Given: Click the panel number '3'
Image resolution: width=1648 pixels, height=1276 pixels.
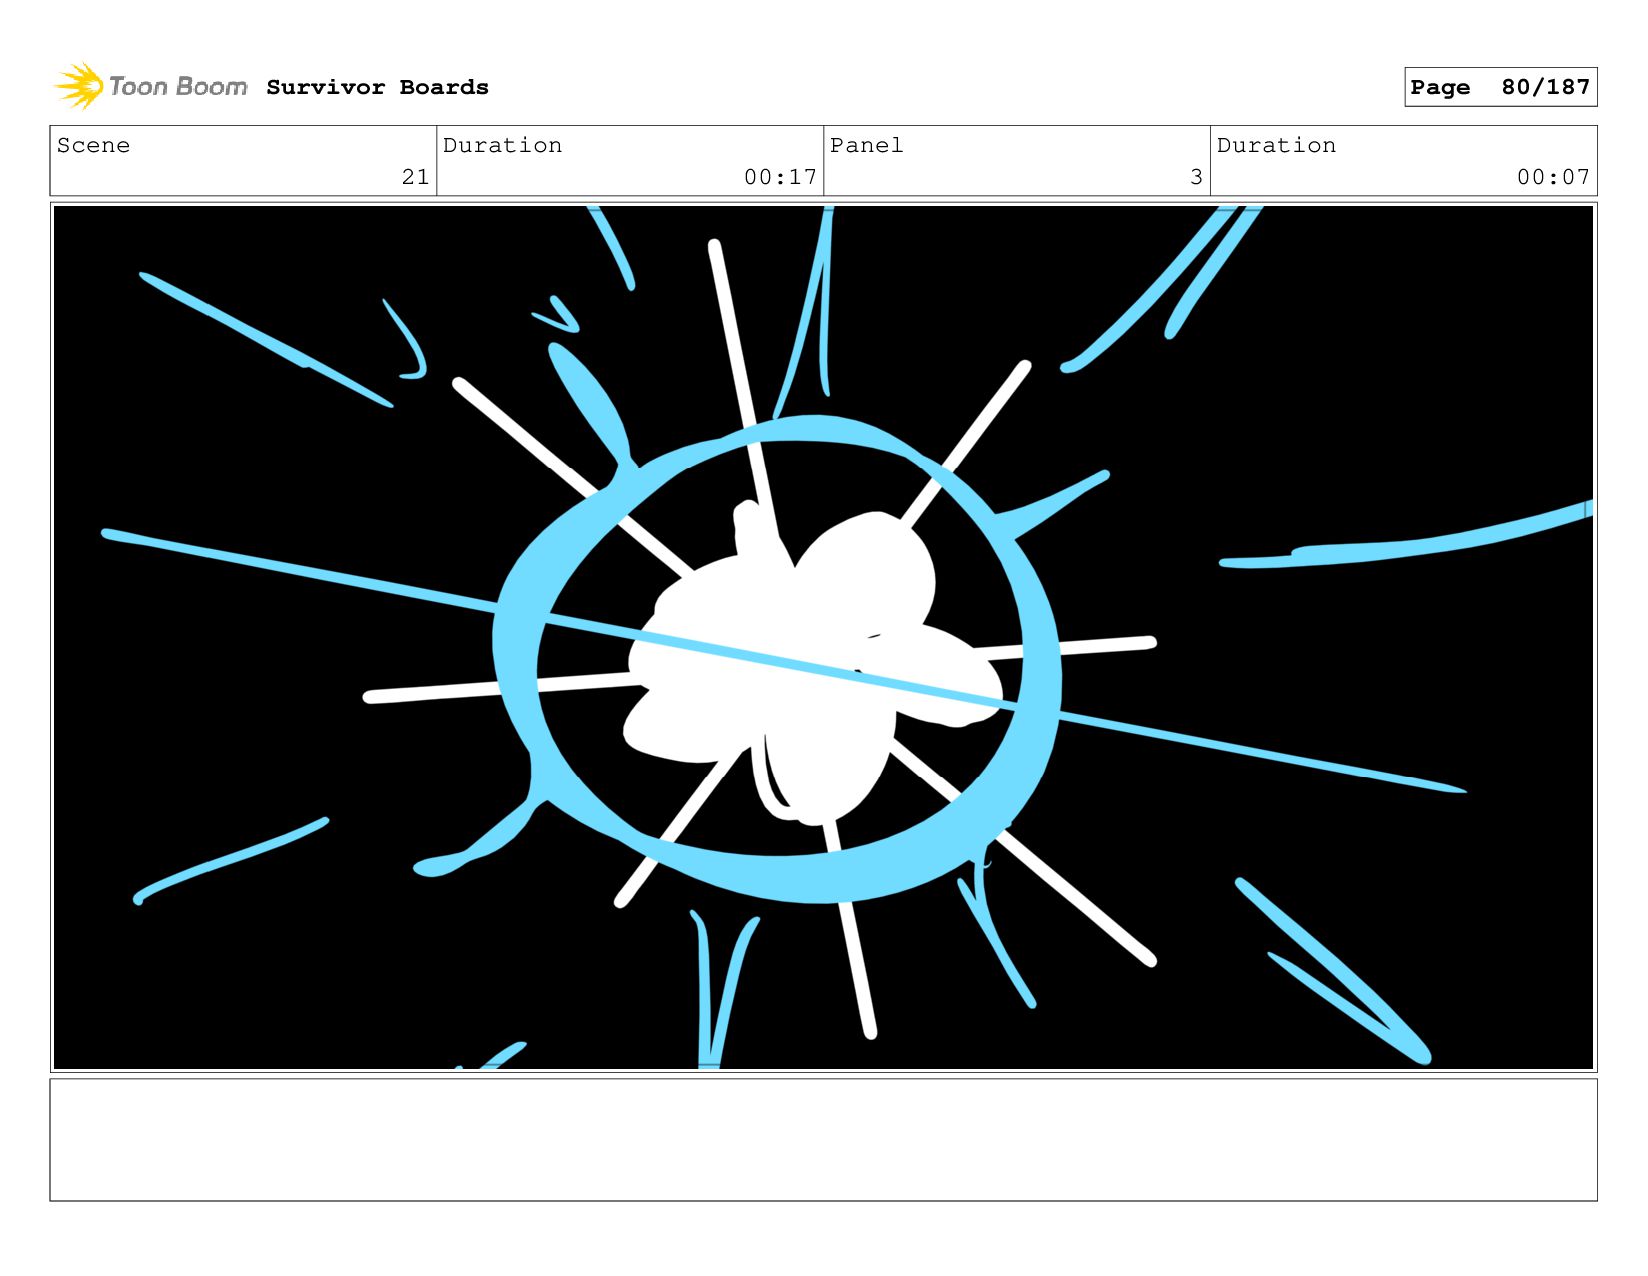Looking at the screenshot, I should (x=1196, y=177).
